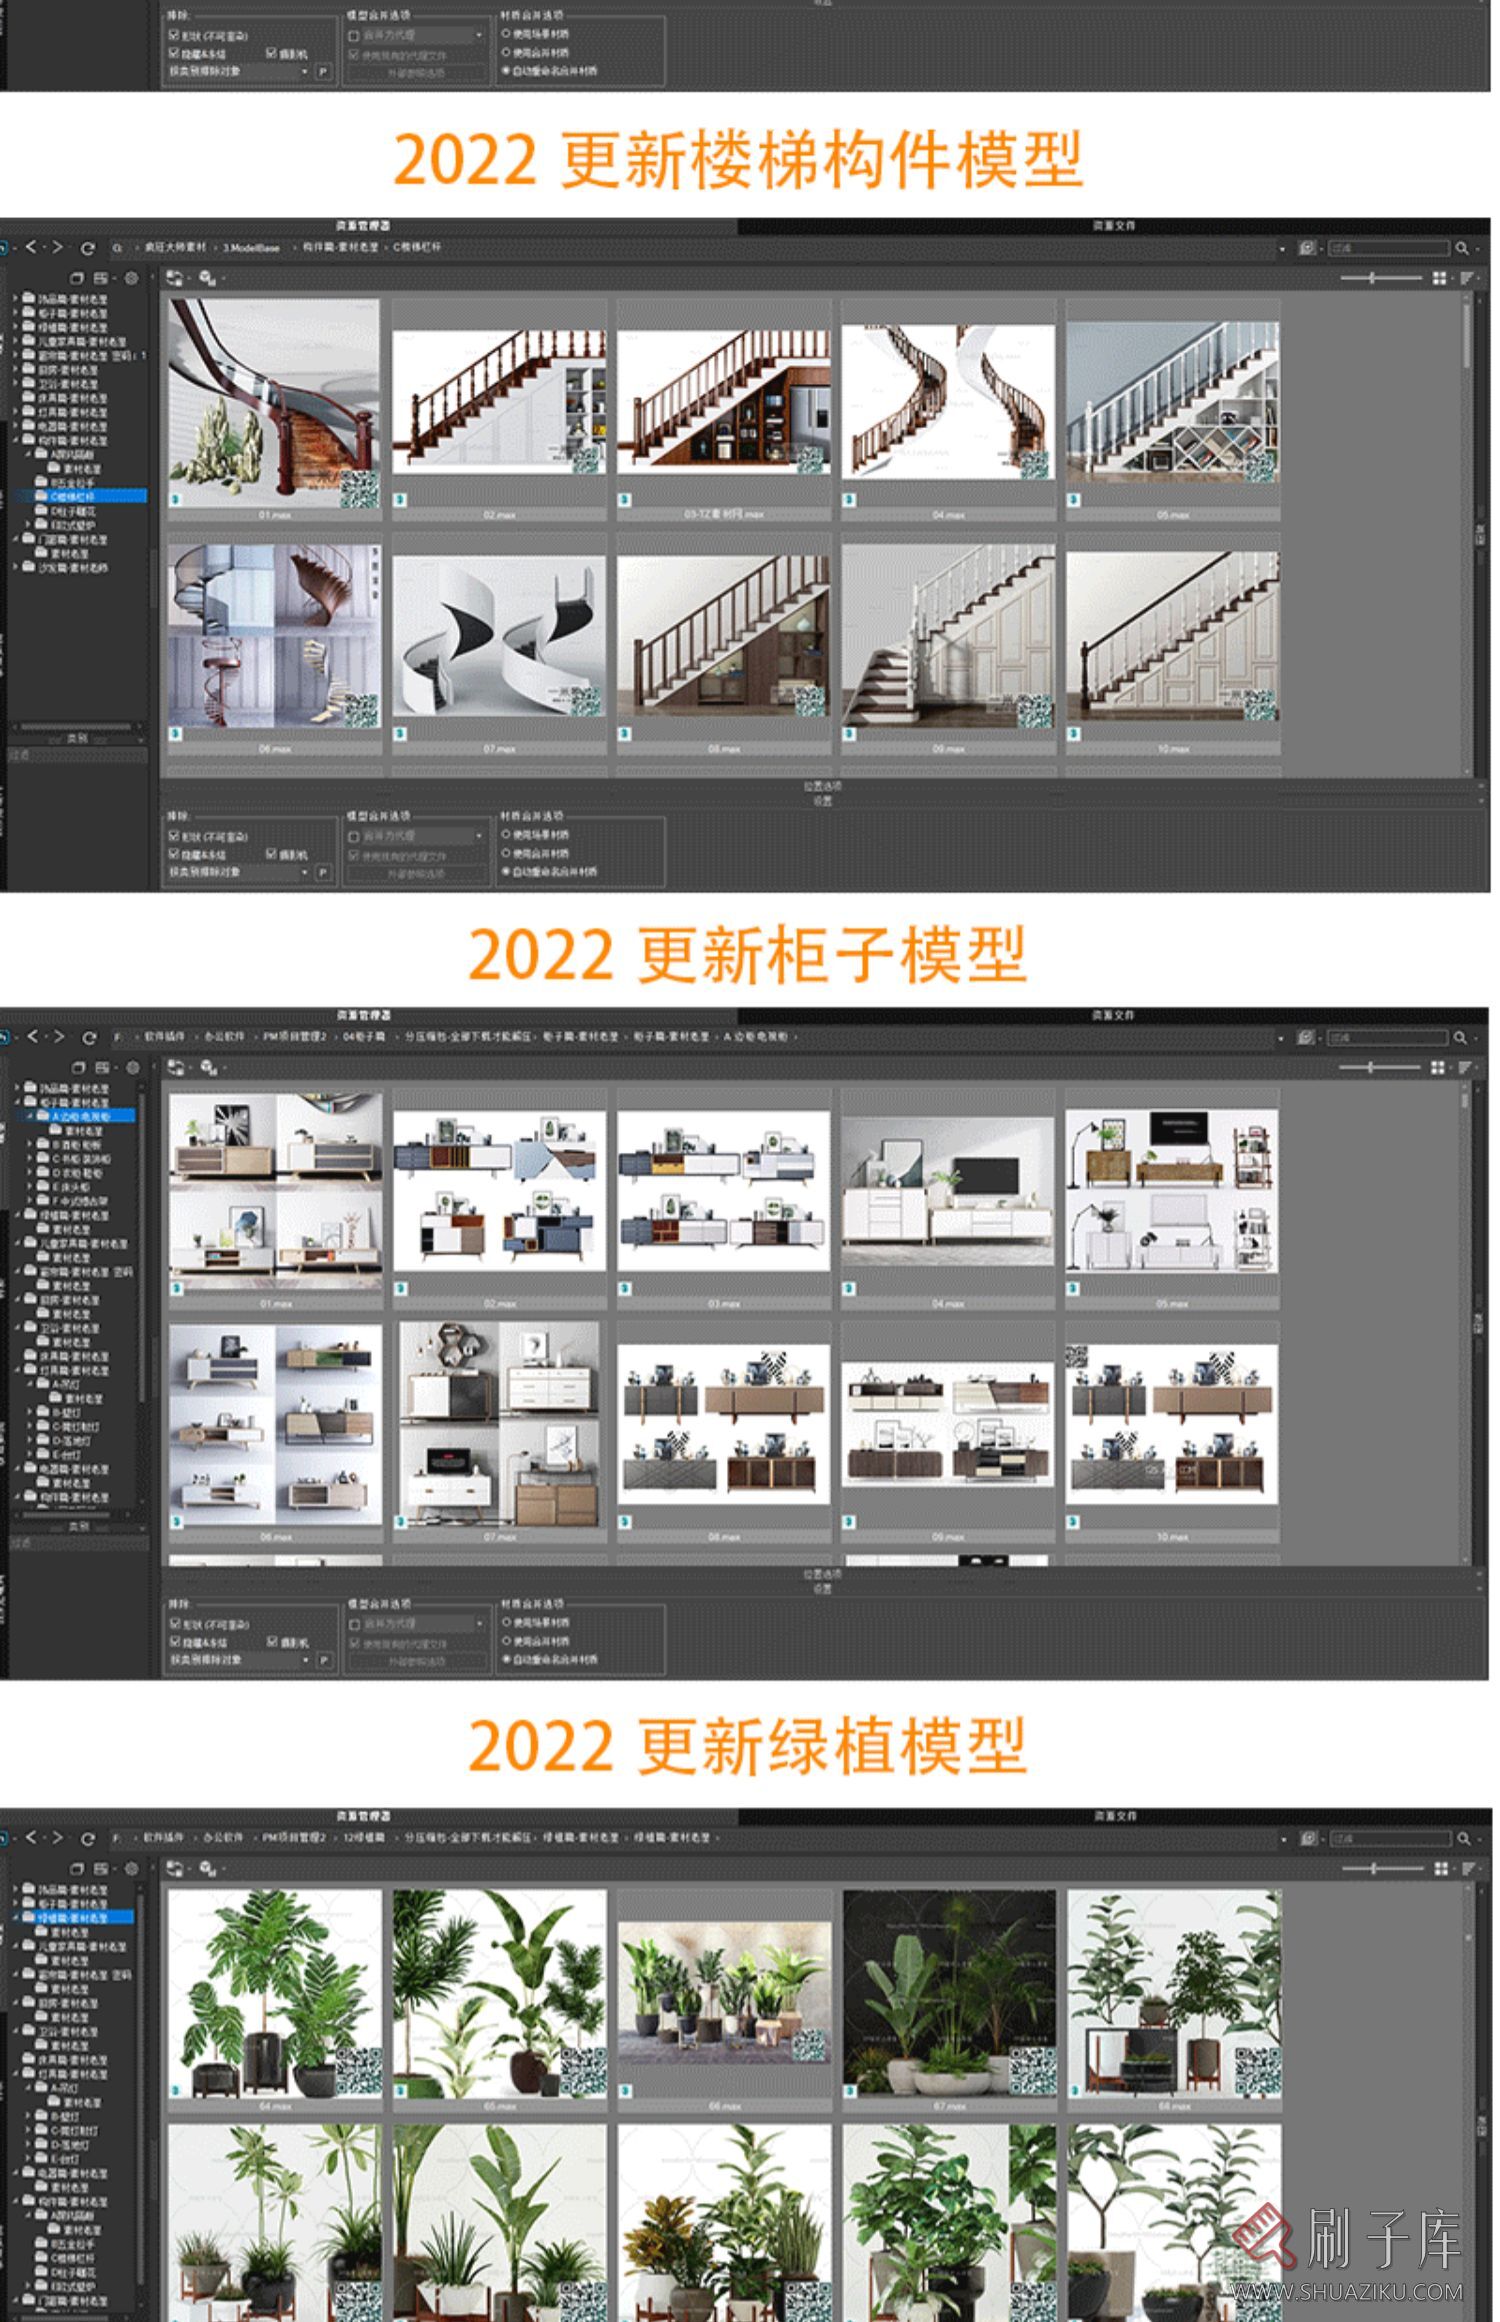
Task: Switch to 资源管理器 tab in plant panel
Action: pyautogui.click(x=364, y=1816)
